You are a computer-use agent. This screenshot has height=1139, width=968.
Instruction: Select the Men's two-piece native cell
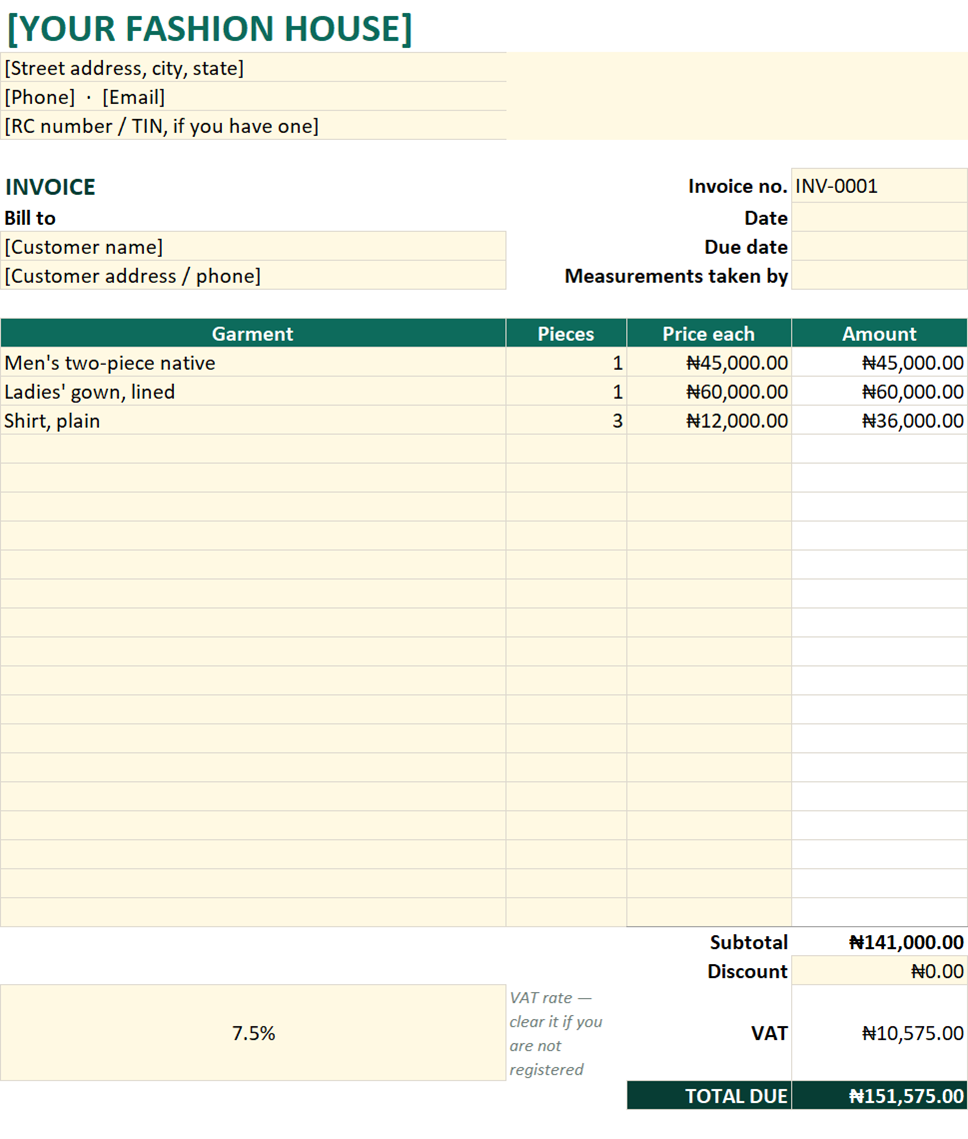[x=253, y=362]
